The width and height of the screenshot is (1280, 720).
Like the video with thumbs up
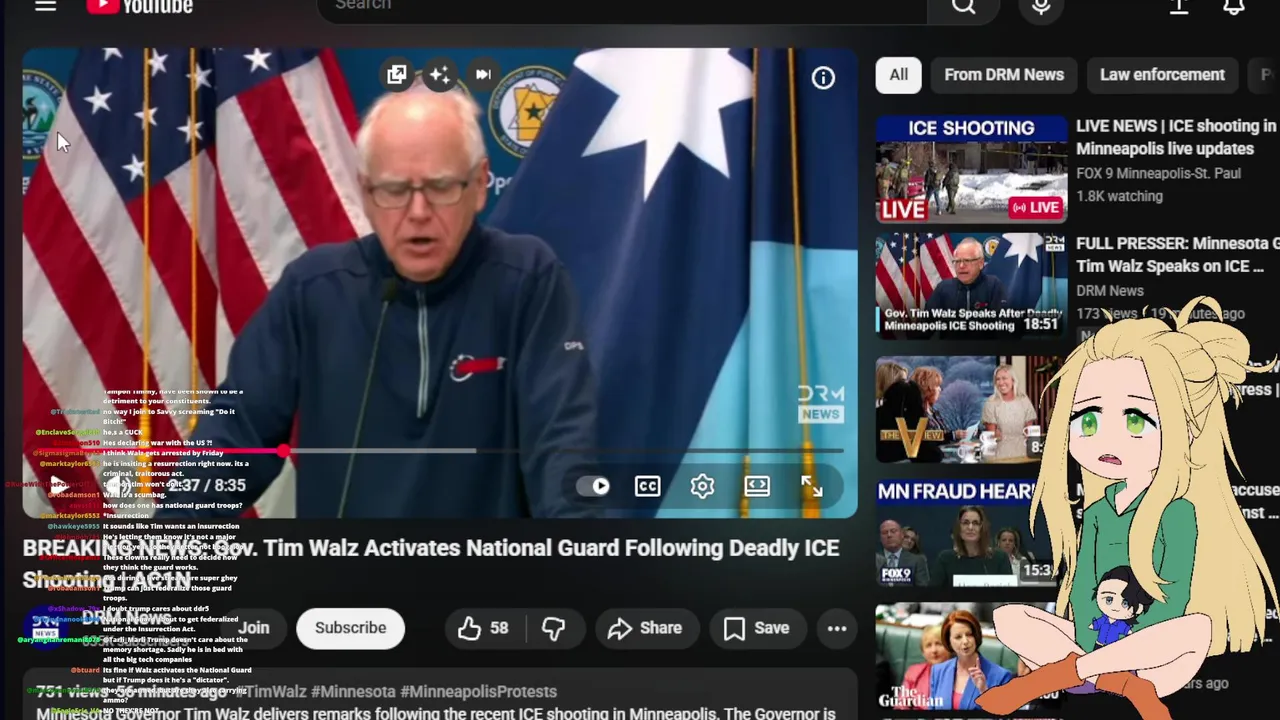484,628
